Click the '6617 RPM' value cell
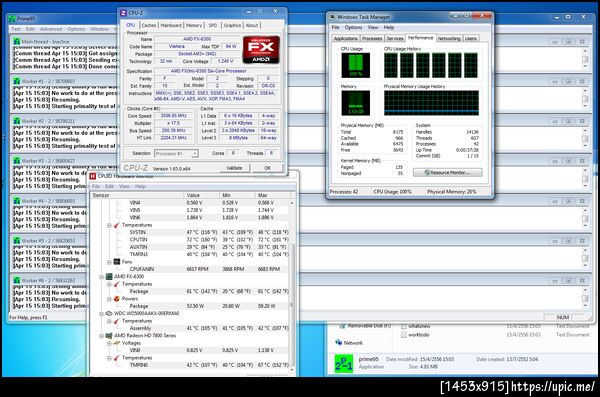Image resolution: width=600 pixels, height=397 pixels. (197, 269)
